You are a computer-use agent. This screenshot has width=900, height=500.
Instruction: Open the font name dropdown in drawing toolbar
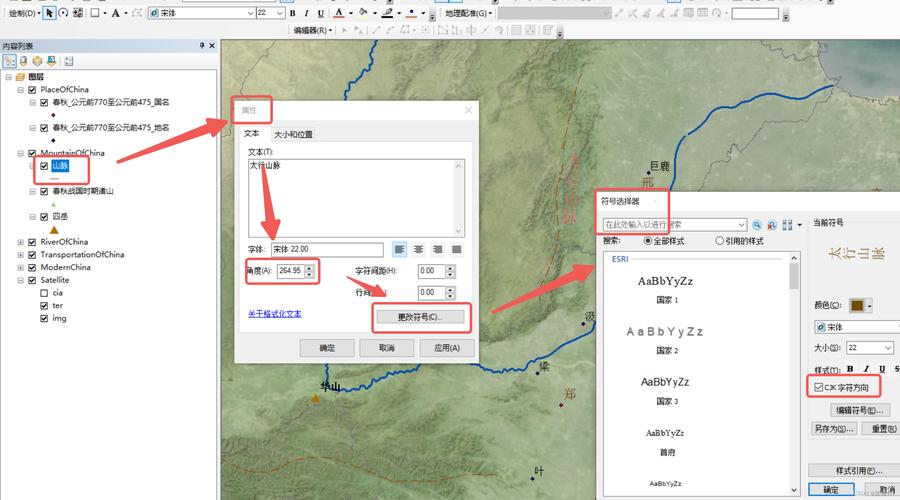tap(251, 13)
